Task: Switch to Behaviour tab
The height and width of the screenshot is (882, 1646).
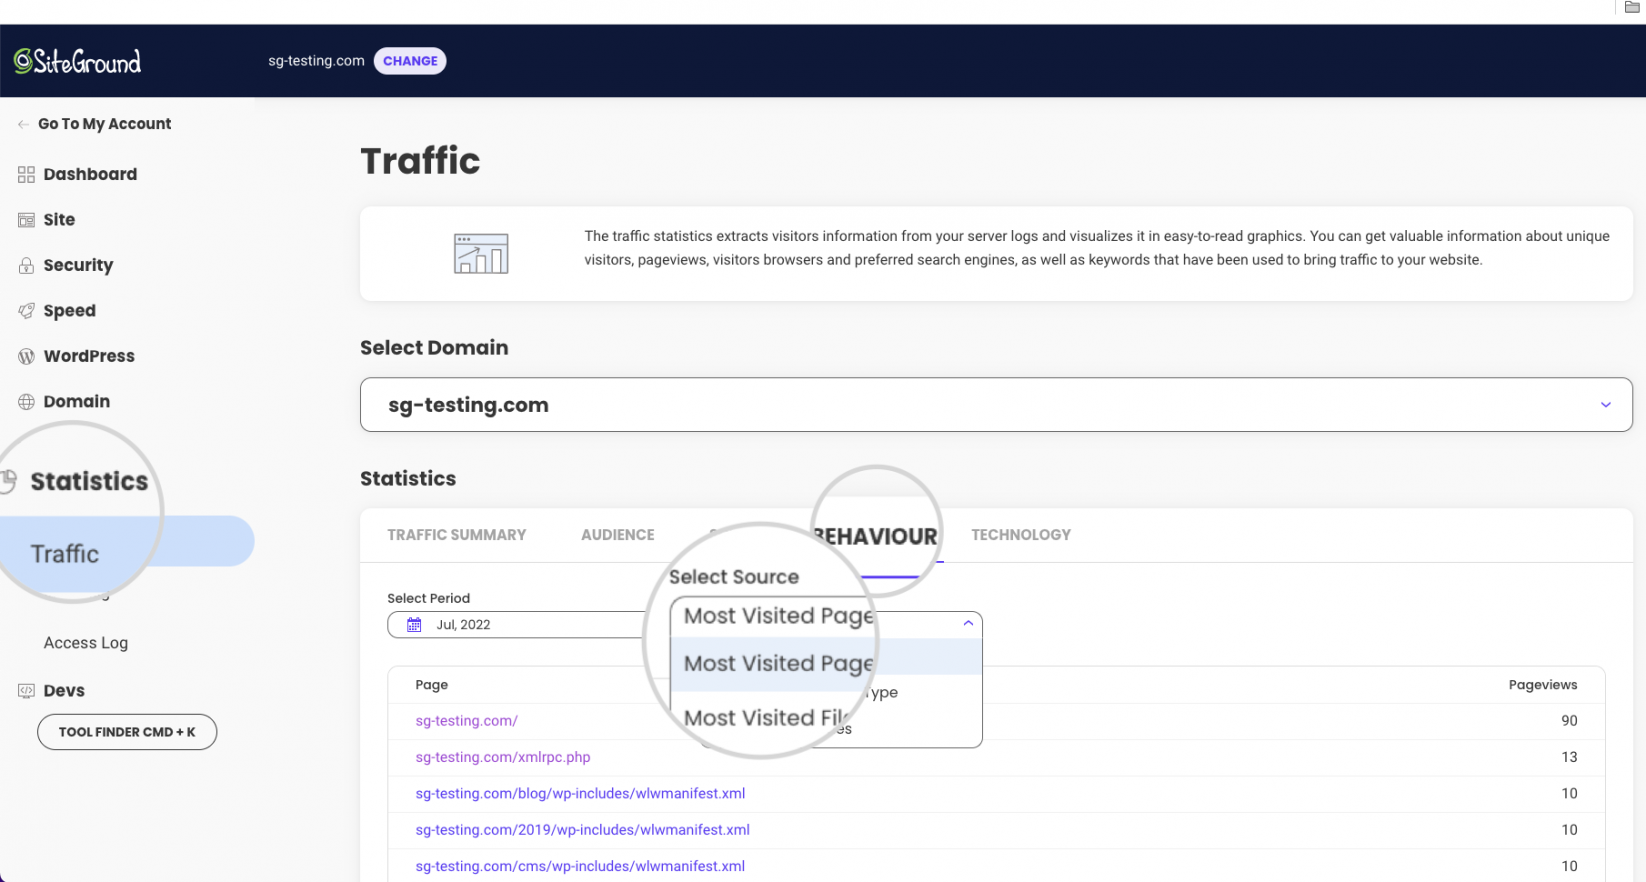Action: [876, 537]
